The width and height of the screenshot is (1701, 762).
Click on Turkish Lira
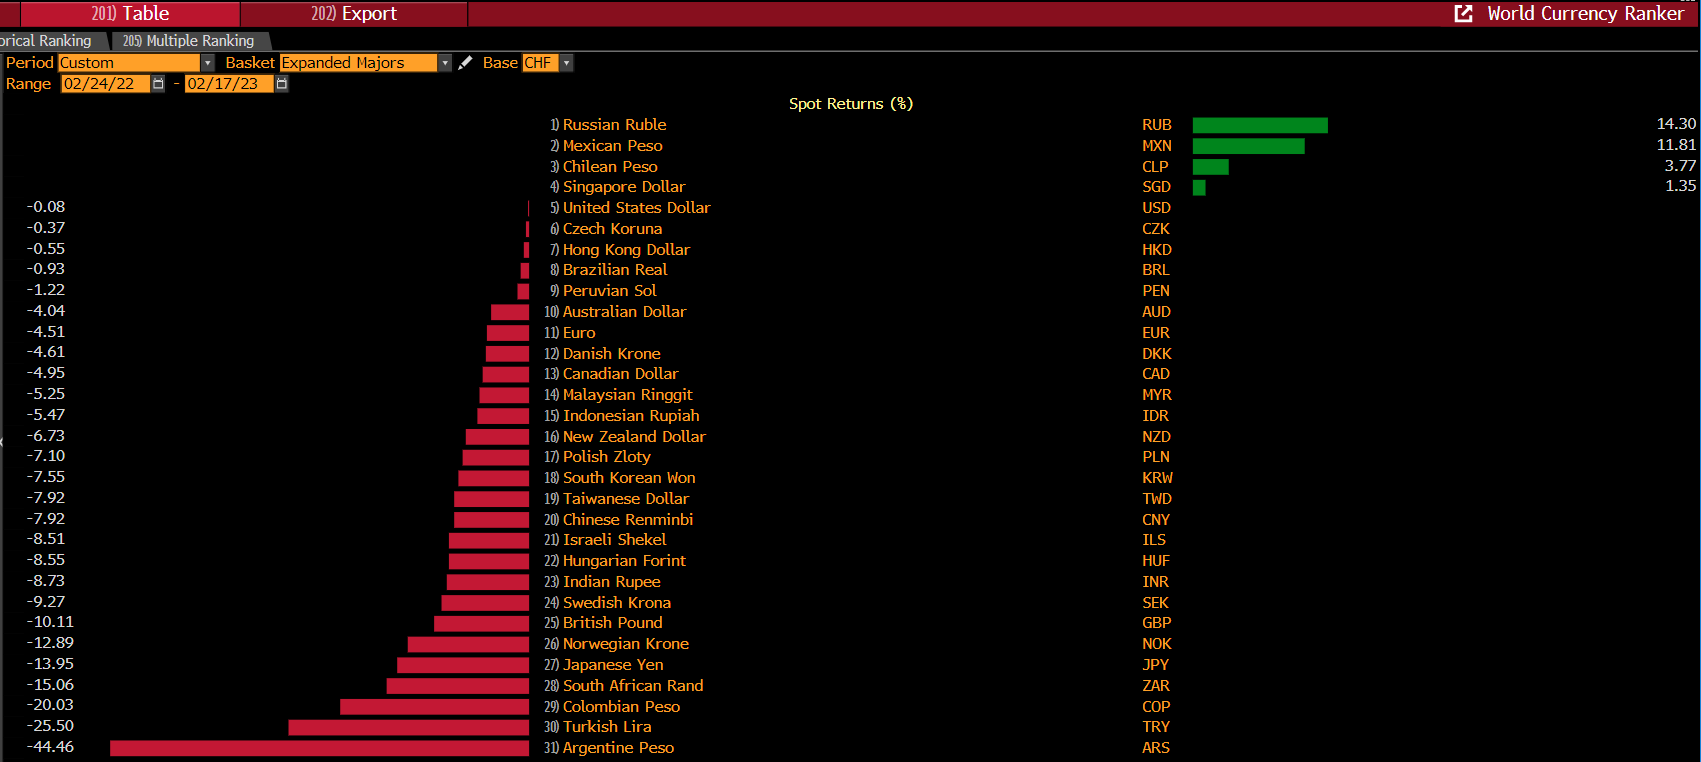pos(607,727)
